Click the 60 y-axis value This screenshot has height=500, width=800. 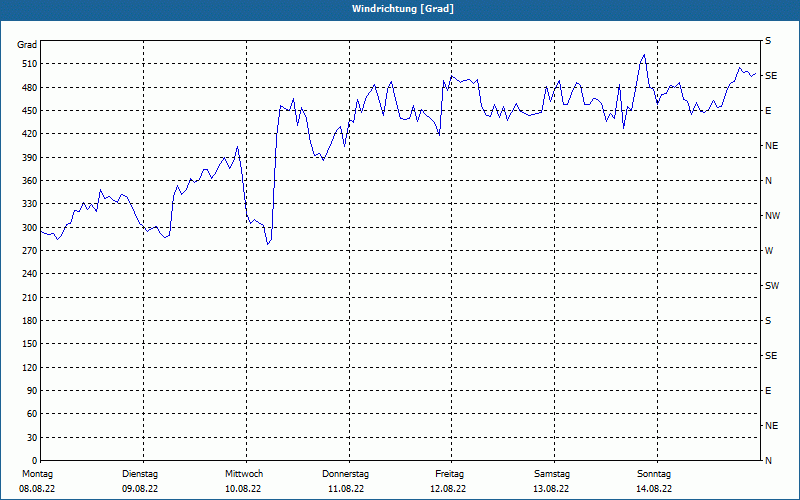coord(32,414)
